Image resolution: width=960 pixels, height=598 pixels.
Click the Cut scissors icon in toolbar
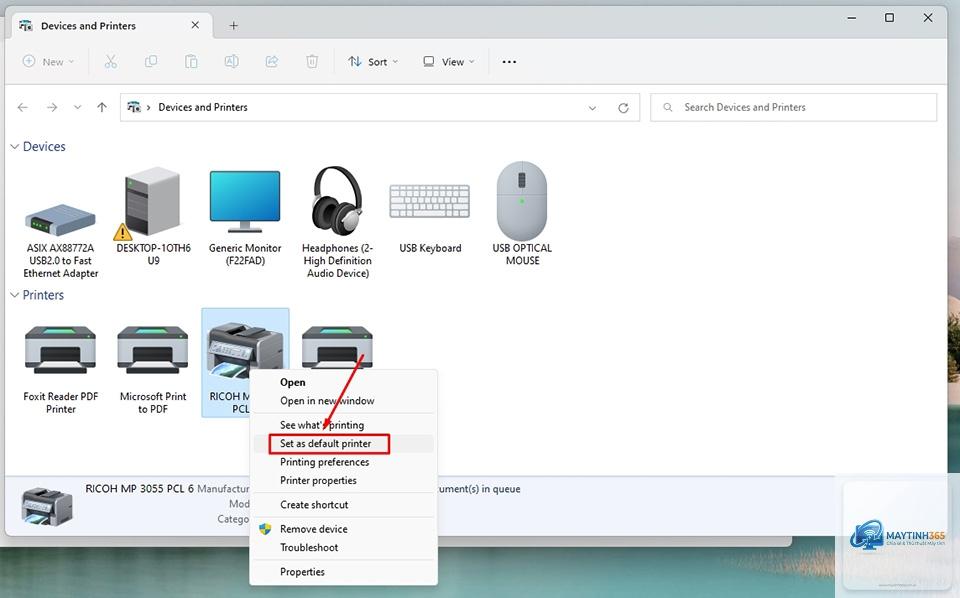(x=110, y=61)
